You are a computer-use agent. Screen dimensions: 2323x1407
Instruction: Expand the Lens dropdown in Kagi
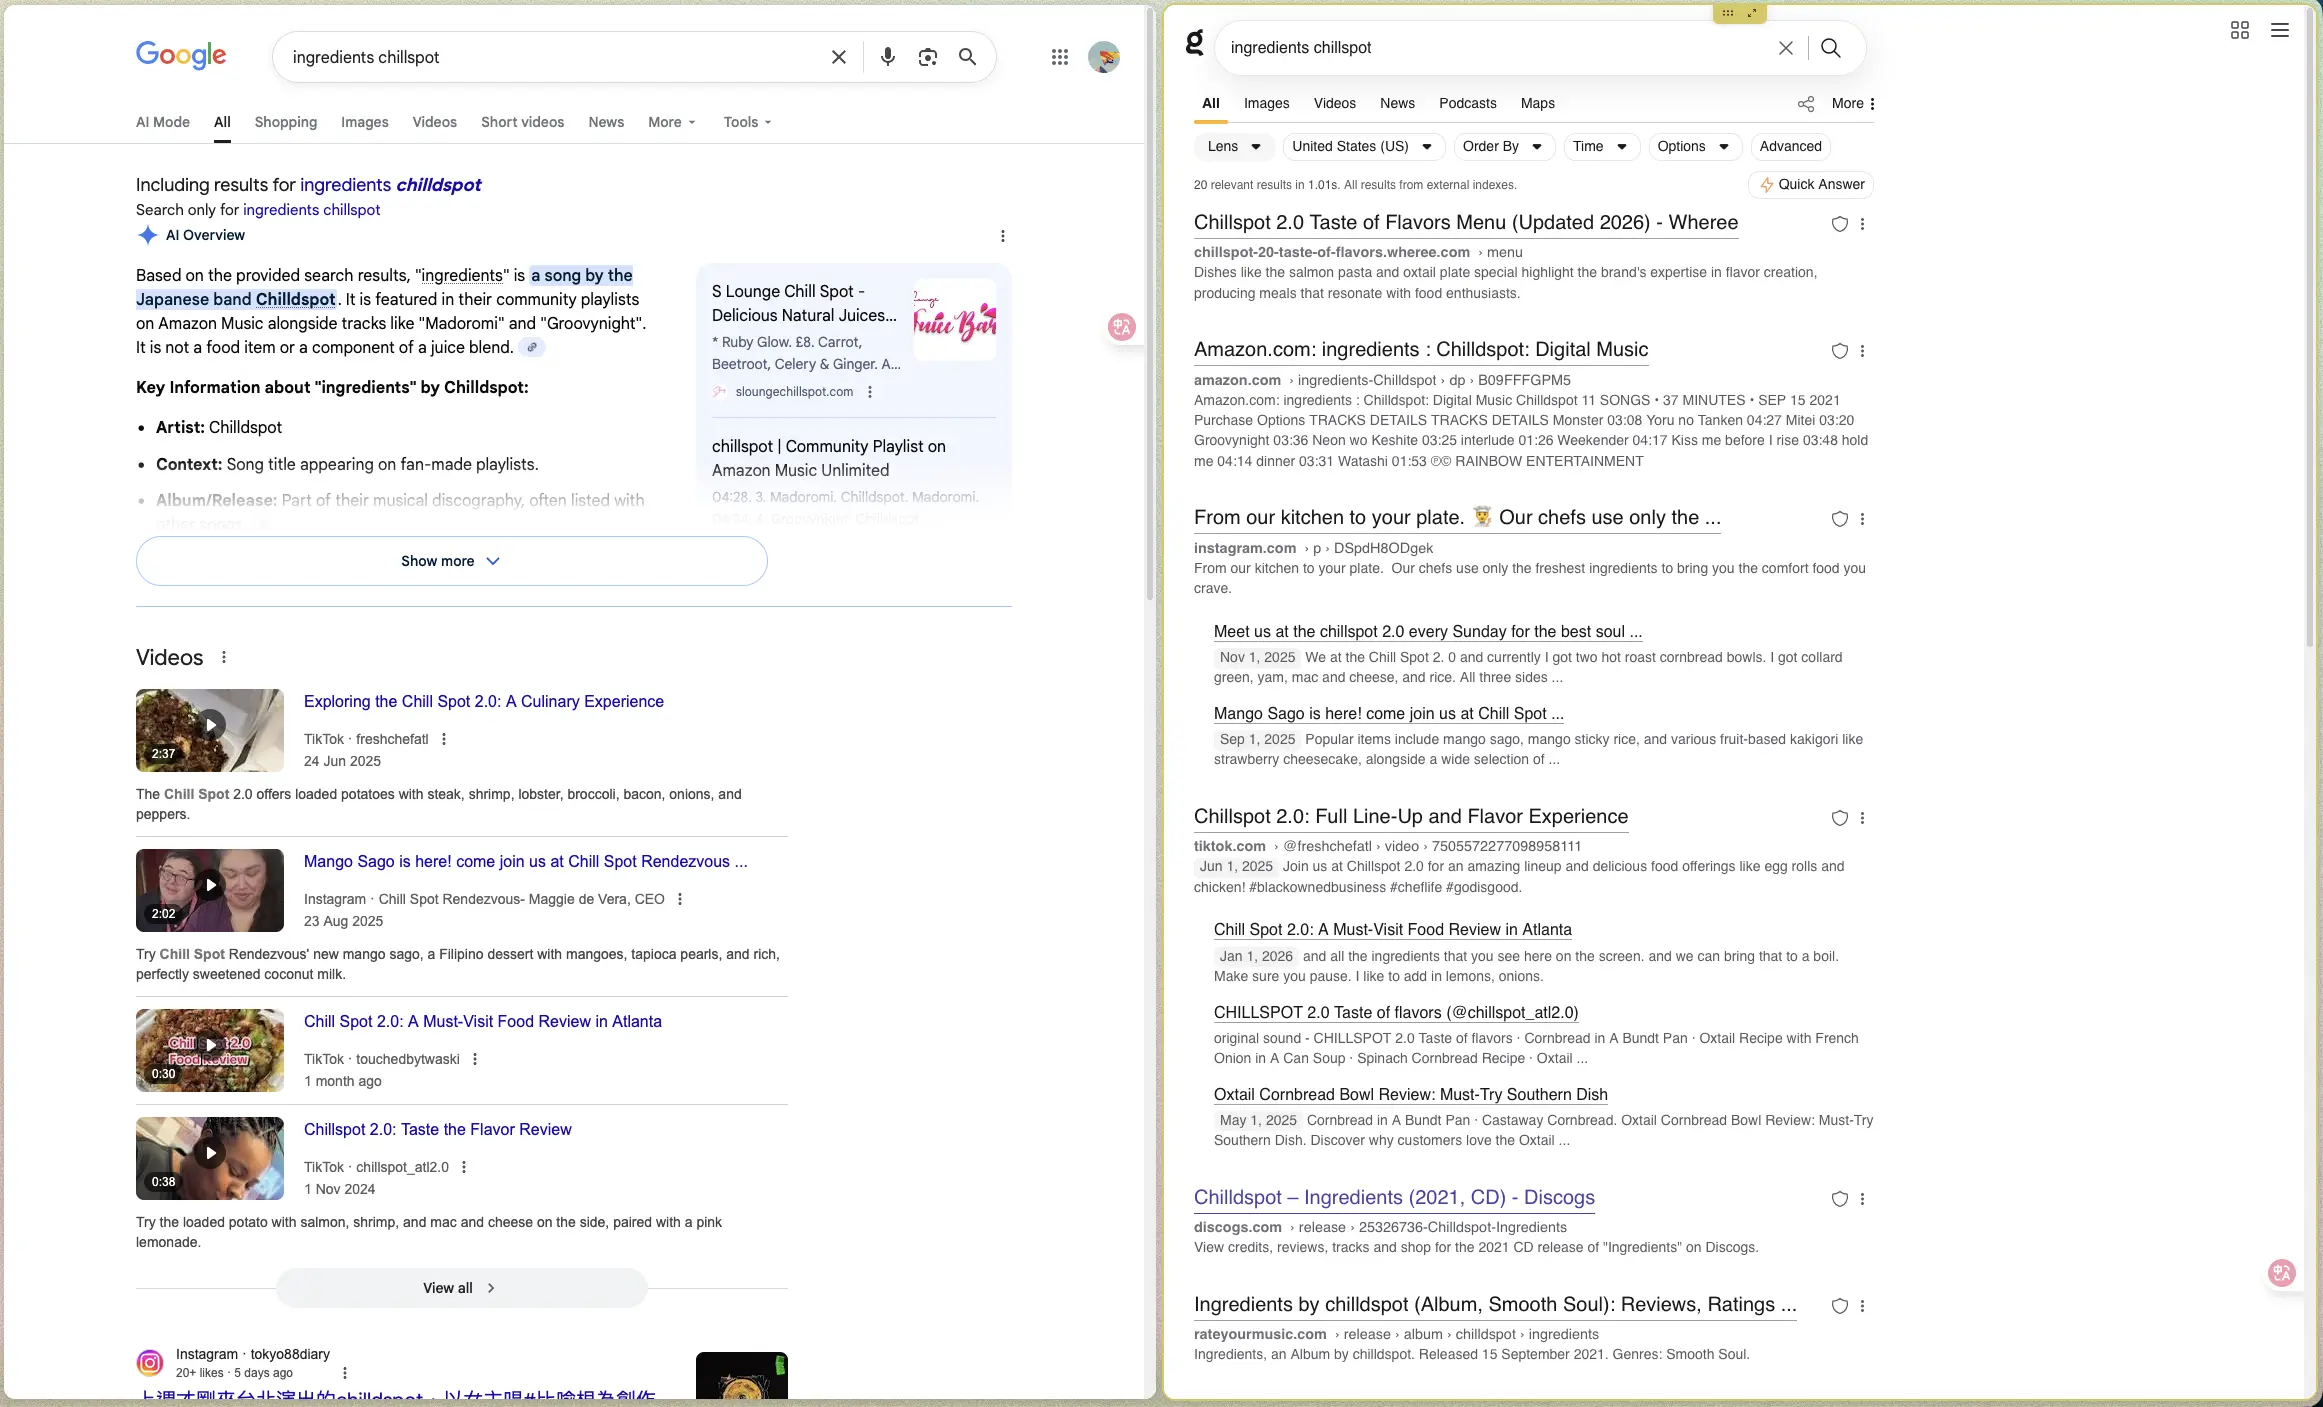coord(1234,147)
